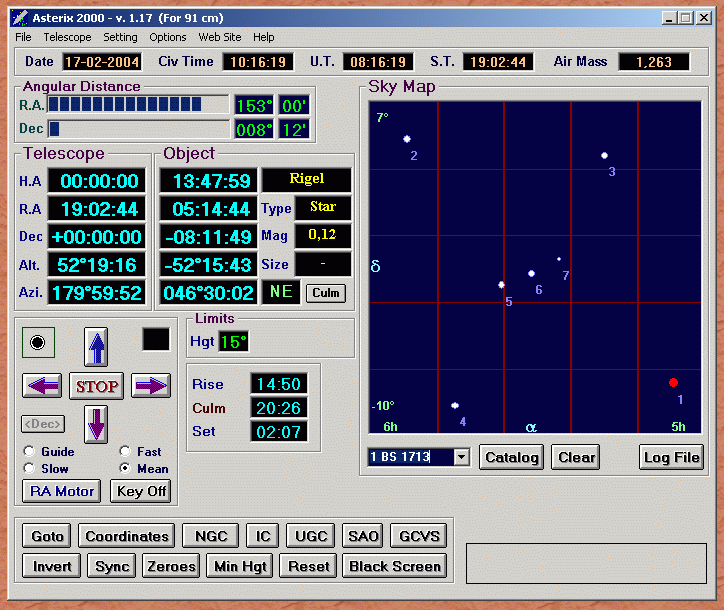Set minimum height with Min Hgt
The height and width of the screenshot is (610, 724).
pos(240,566)
